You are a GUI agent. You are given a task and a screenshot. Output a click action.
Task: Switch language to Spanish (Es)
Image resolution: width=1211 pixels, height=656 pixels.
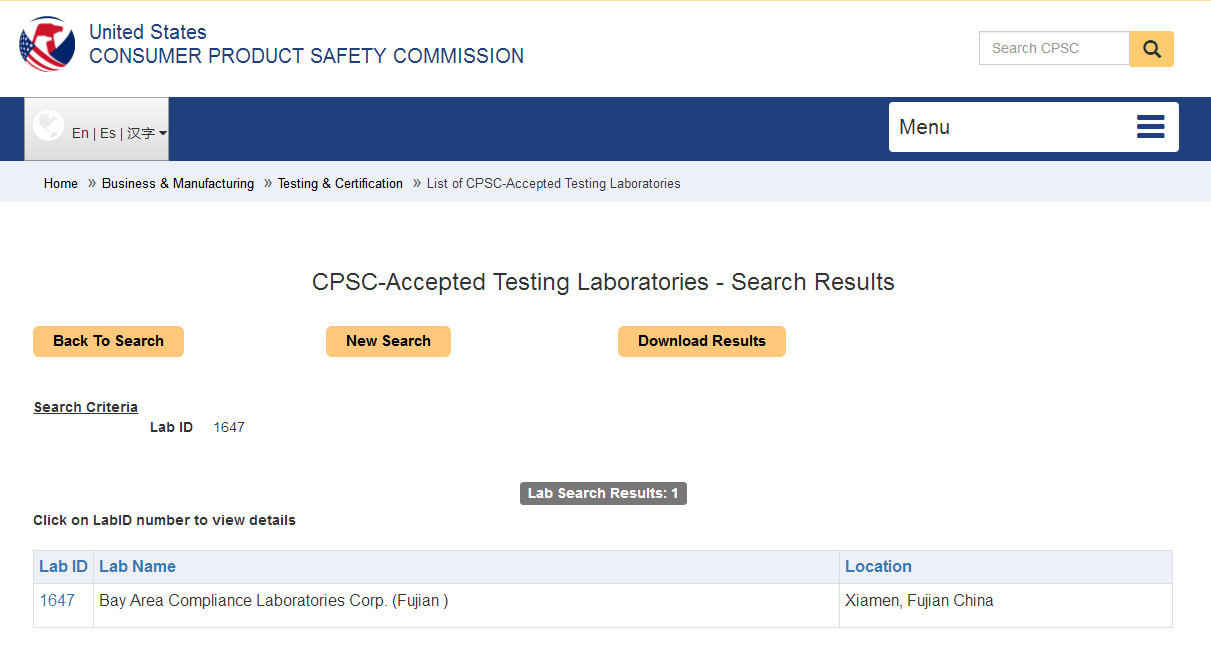click(107, 133)
